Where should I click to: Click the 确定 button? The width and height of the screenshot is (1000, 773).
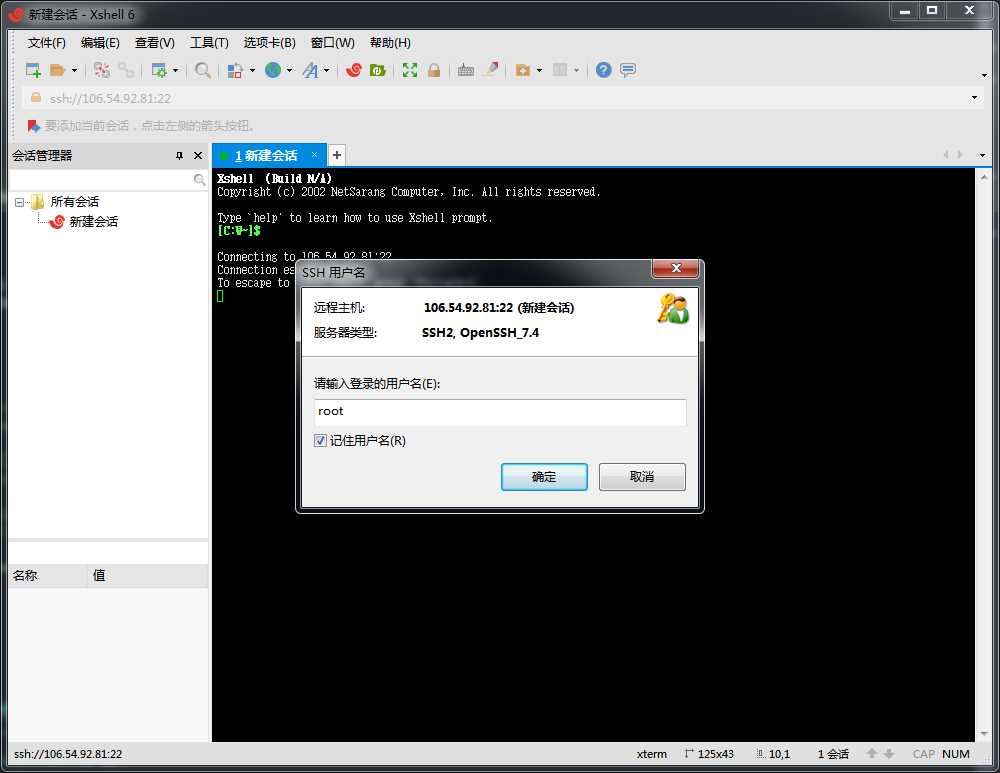pyautogui.click(x=544, y=477)
